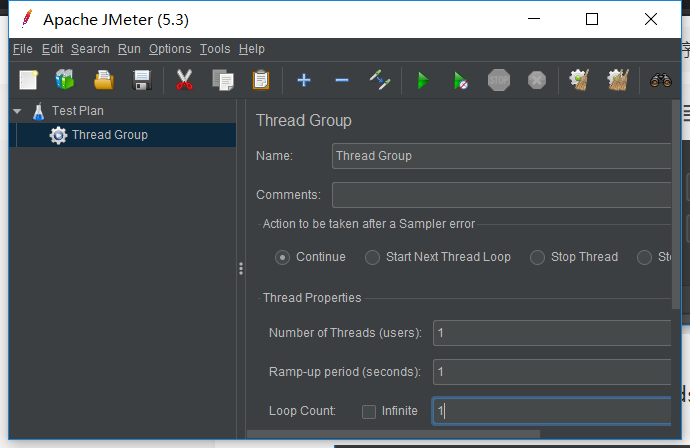Open the Search menu
The height and width of the screenshot is (448, 690).
tap(90, 49)
